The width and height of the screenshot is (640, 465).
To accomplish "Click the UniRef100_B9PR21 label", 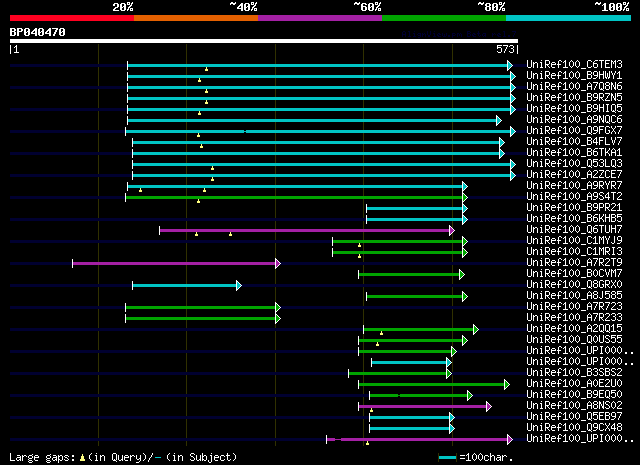I will point(574,208).
